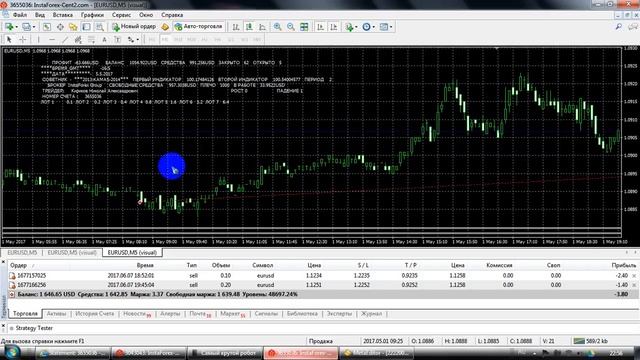Image resolution: width=640 pixels, height=360 pixels.
Task: Open the Графики menu
Action: click(92, 15)
